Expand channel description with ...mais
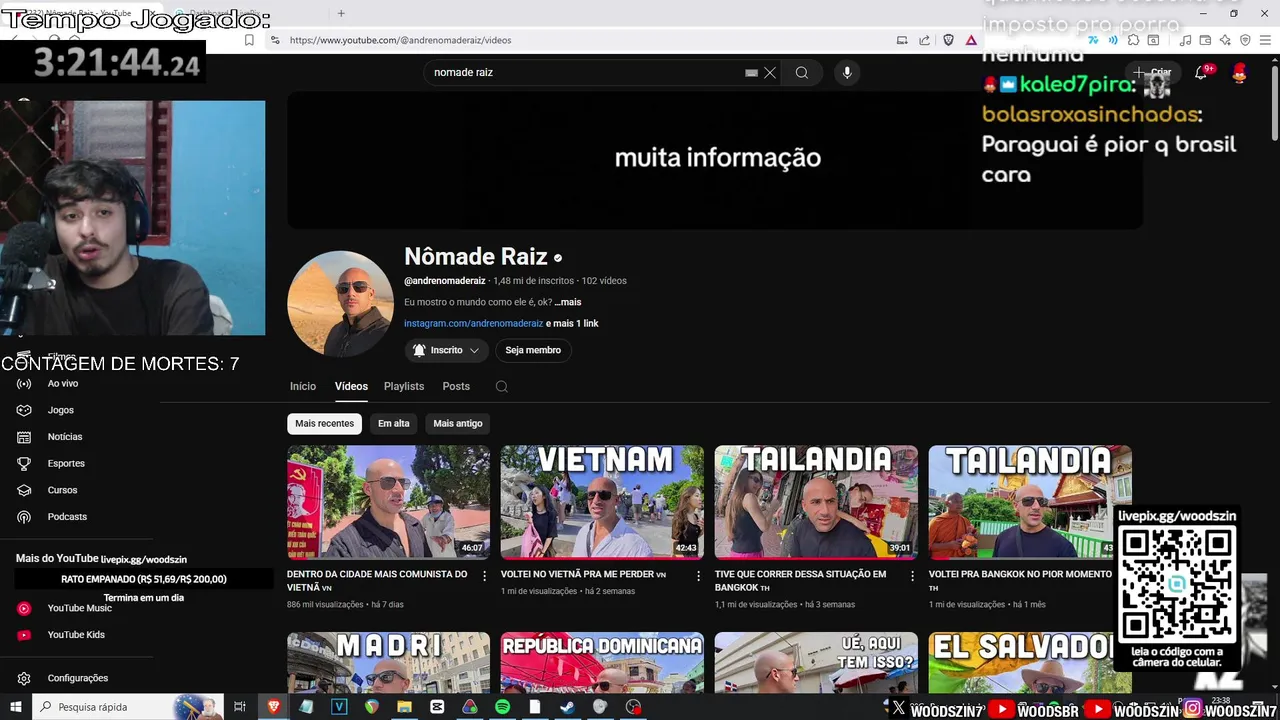 568,302
